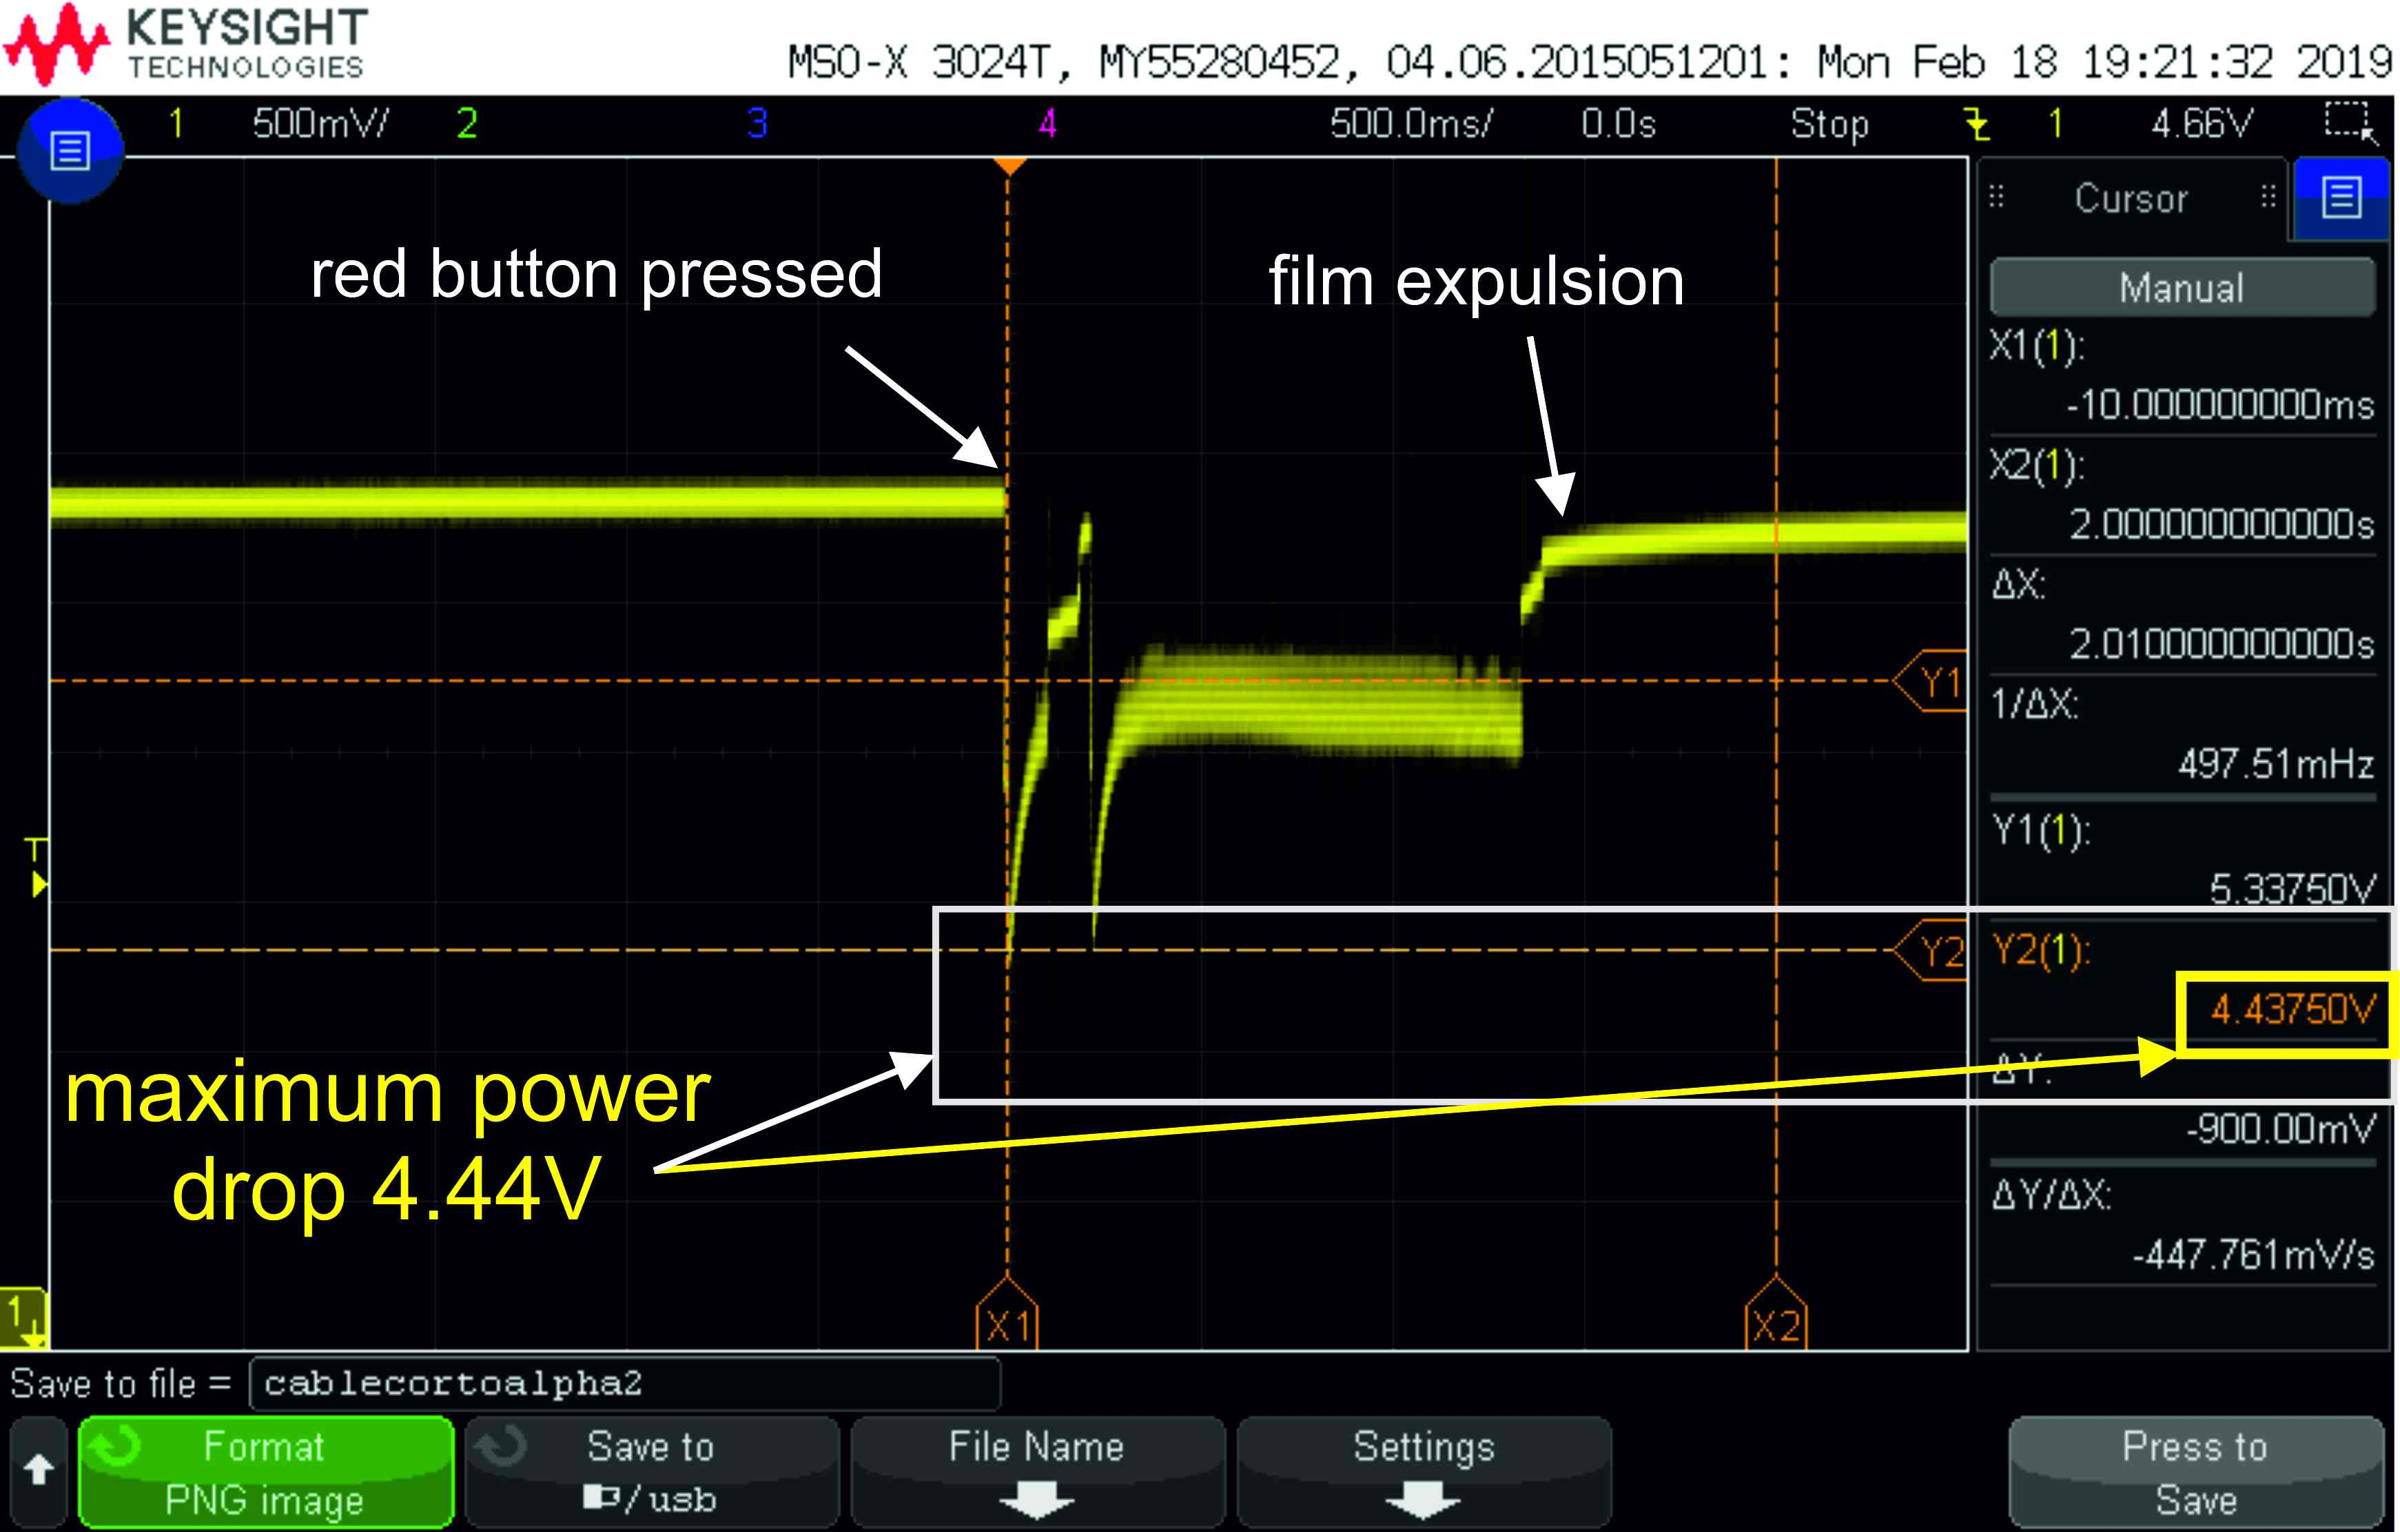Click the channel 1 ground level indicator

(23, 1318)
